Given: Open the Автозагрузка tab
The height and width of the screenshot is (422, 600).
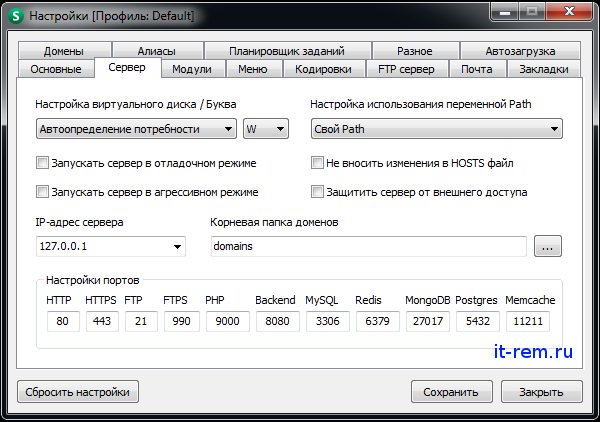Looking at the screenshot, I should click(520, 51).
